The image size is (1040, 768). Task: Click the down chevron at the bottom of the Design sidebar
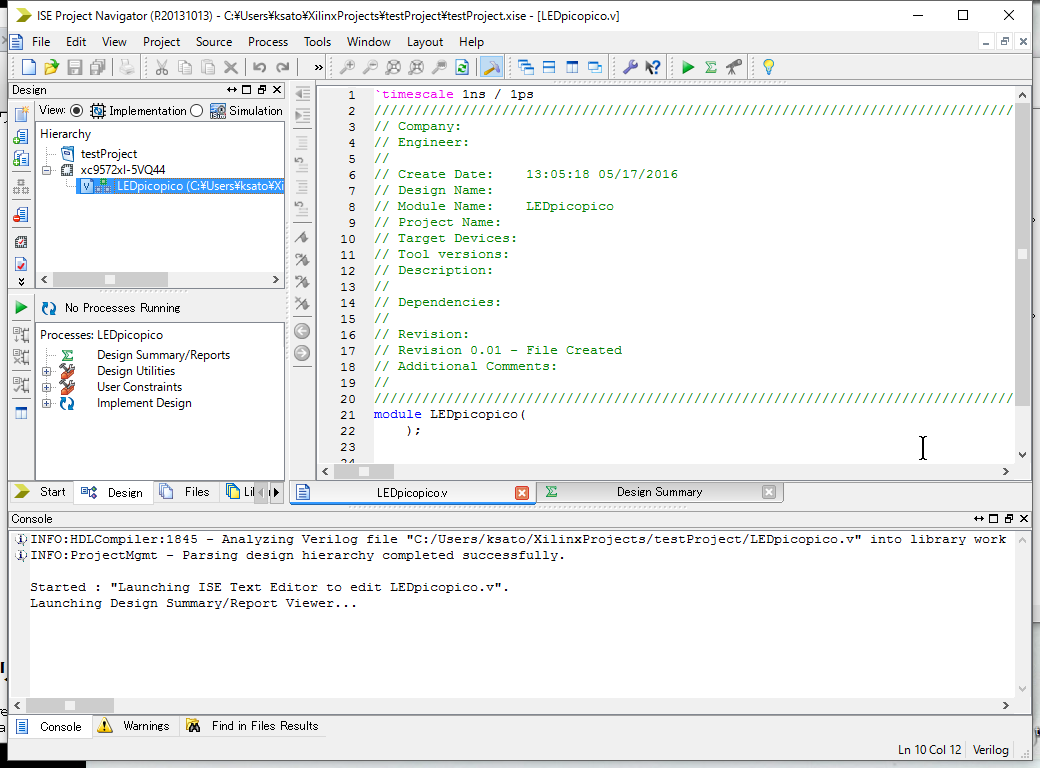[21, 281]
